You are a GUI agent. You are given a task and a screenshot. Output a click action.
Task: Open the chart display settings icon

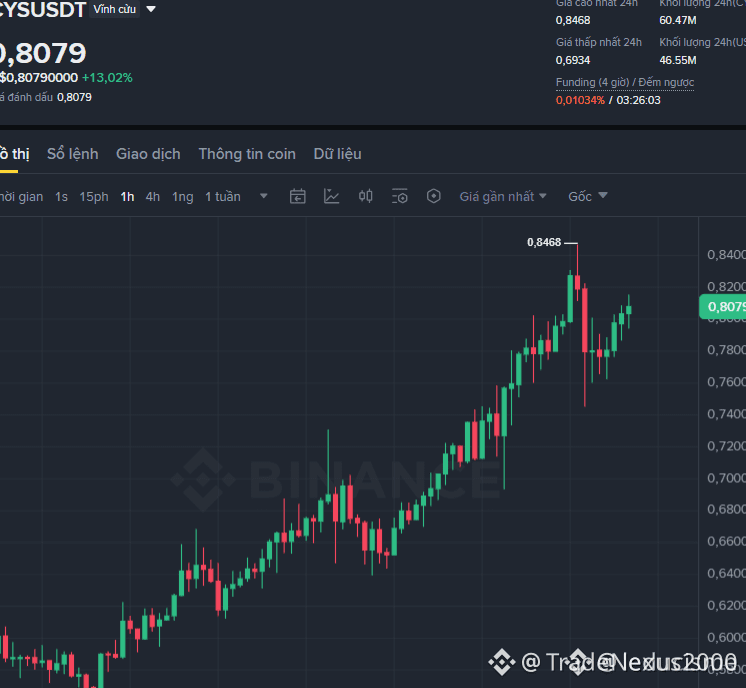click(x=400, y=196)
